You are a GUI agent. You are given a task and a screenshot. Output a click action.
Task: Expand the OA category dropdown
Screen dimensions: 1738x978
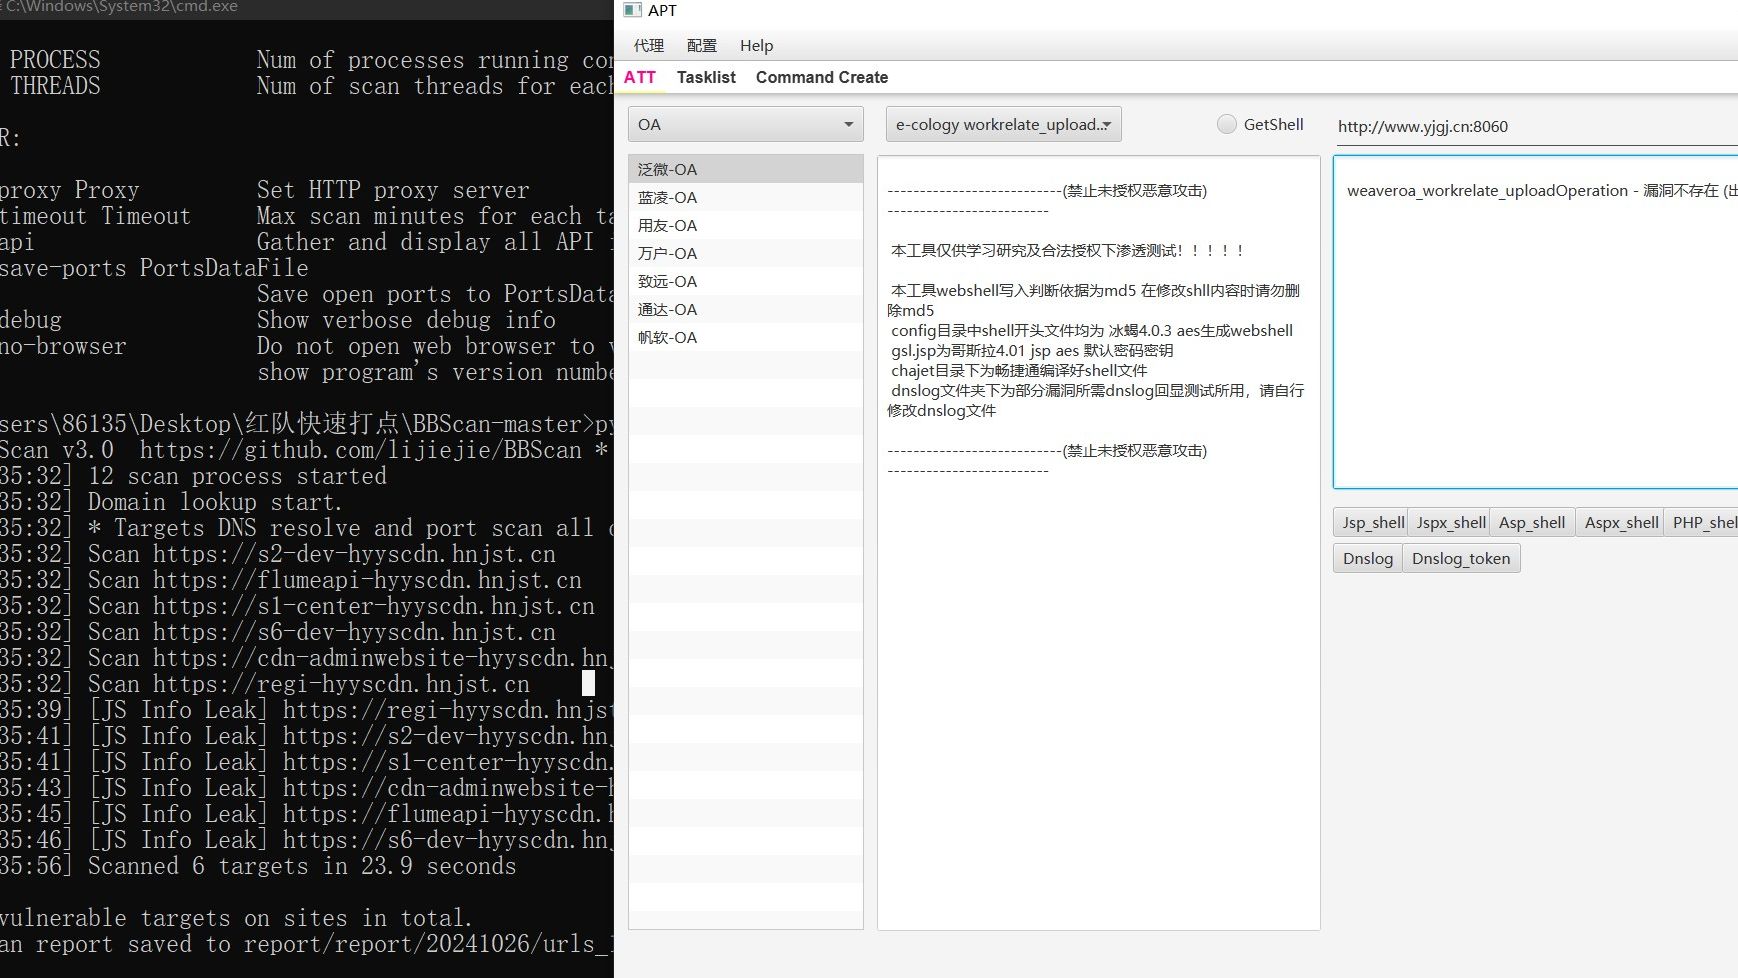point(745,124)
